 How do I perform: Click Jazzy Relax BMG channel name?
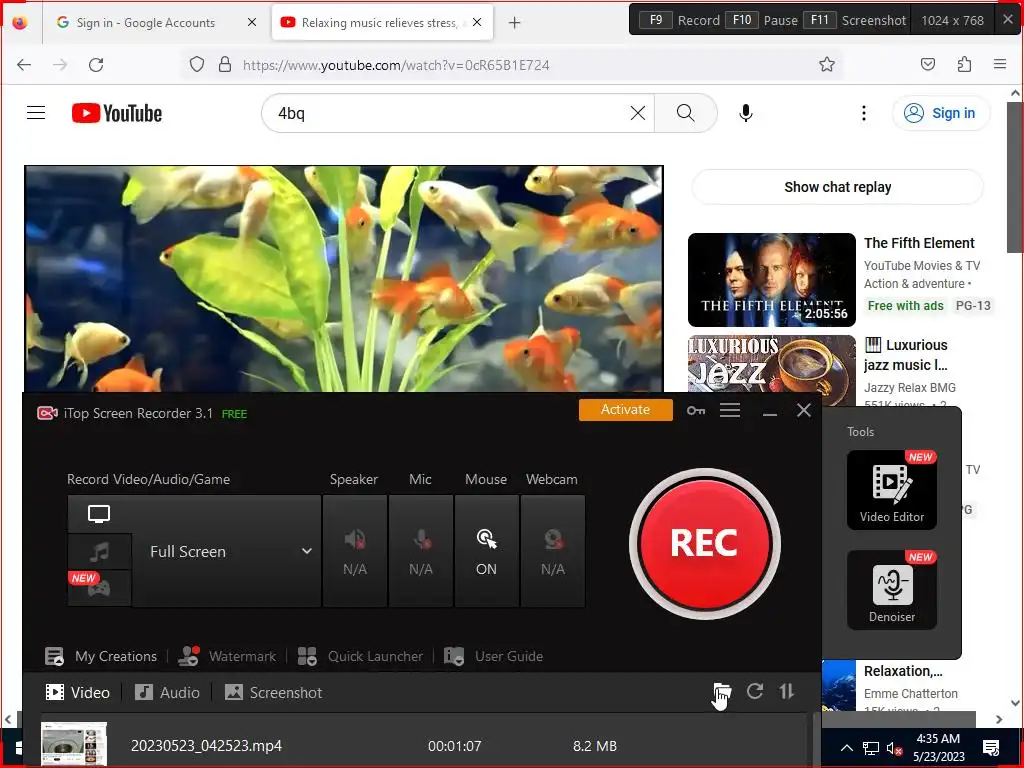click(x=910, y=387)
